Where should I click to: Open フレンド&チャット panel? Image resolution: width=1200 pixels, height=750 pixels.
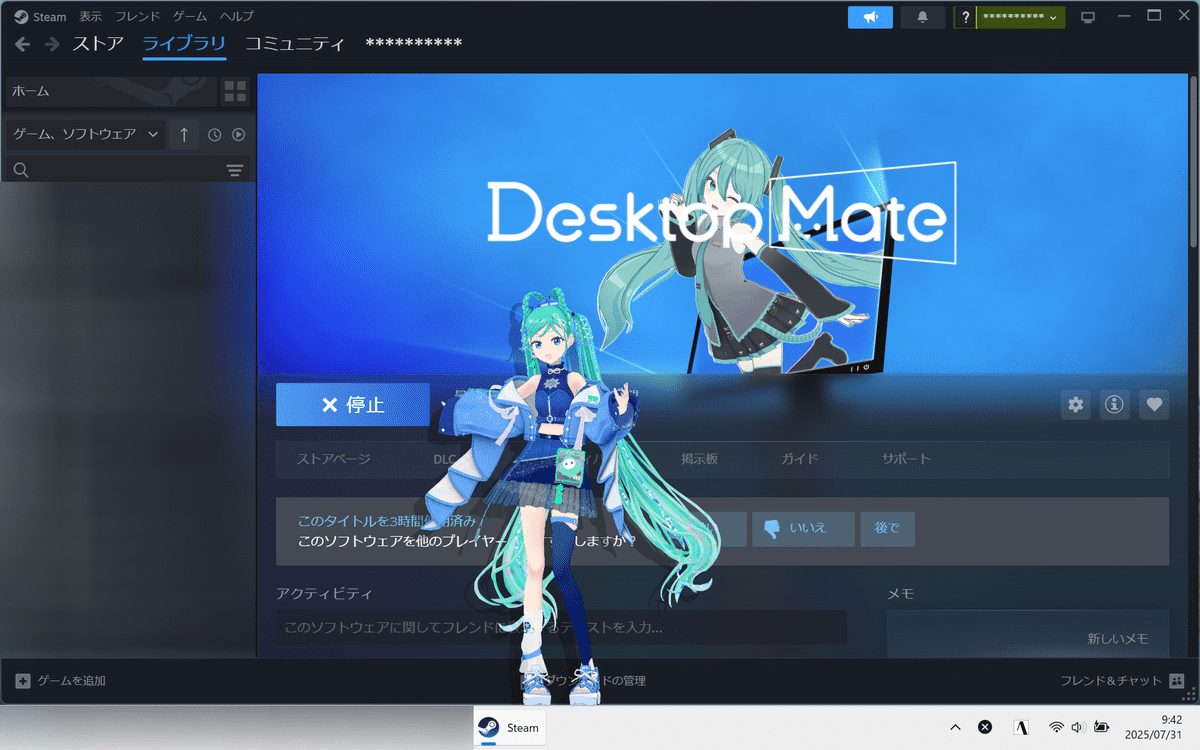pos(1123,681)
